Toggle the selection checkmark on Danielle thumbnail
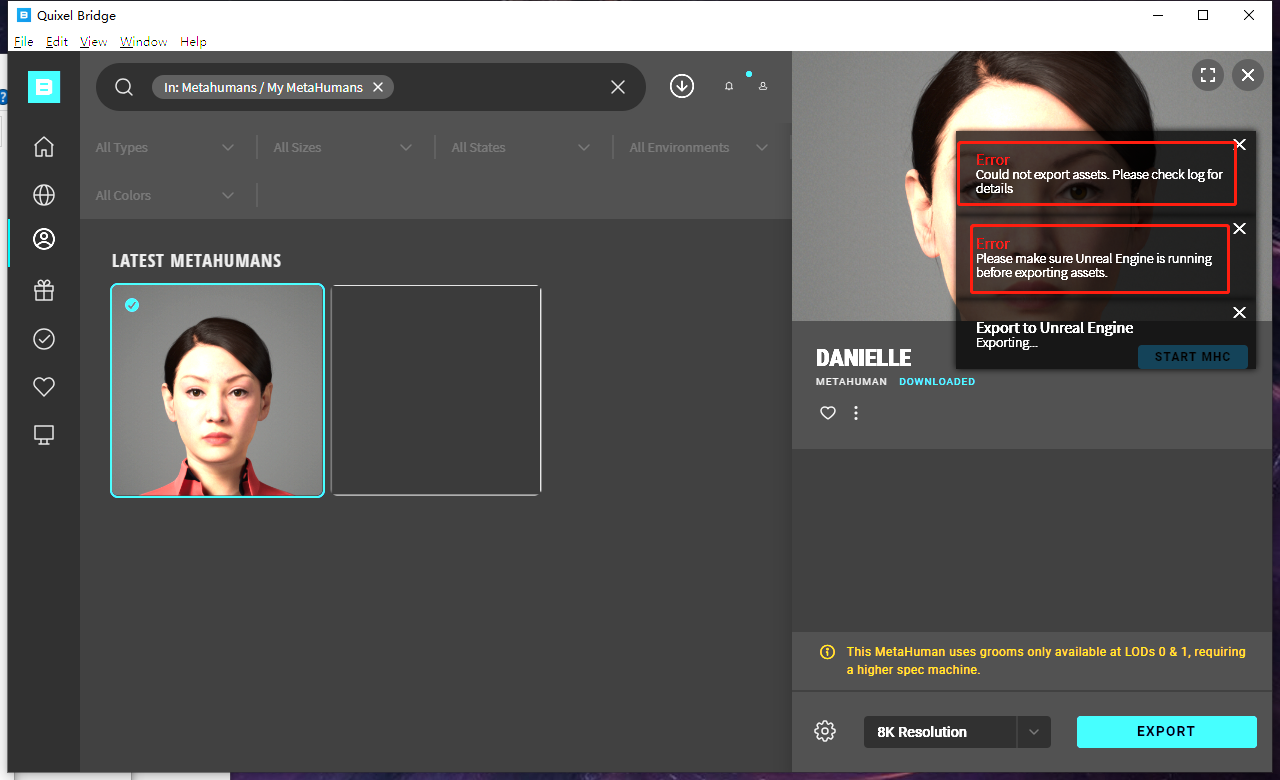This screenshot has width=1280, height=780. (132, 305)
